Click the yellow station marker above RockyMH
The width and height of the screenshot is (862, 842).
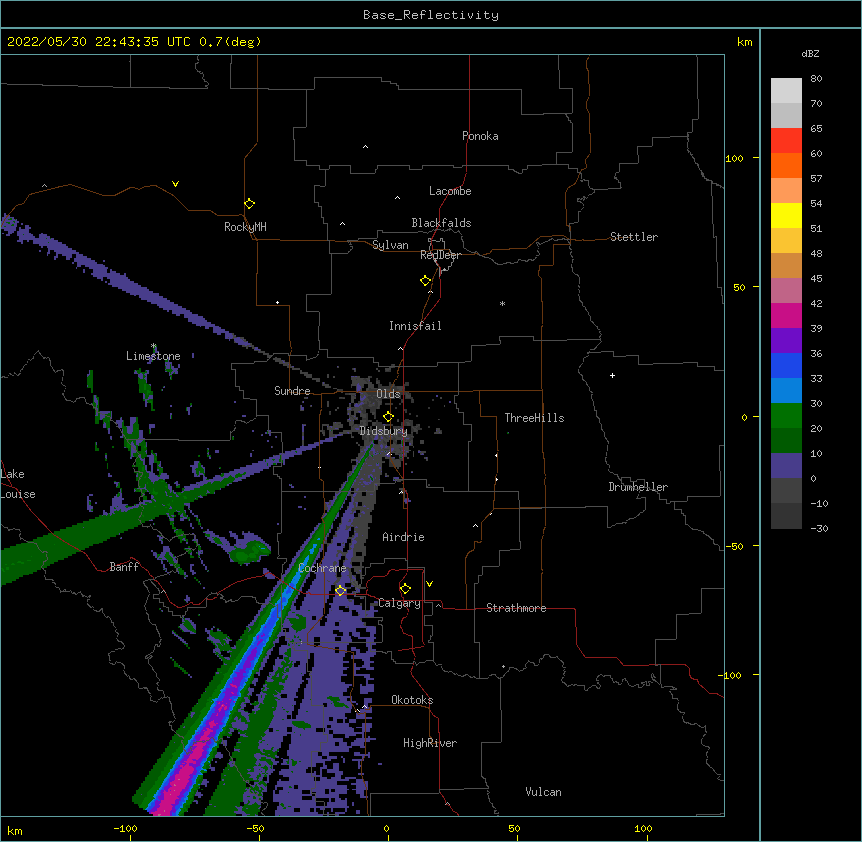(249, 203)
